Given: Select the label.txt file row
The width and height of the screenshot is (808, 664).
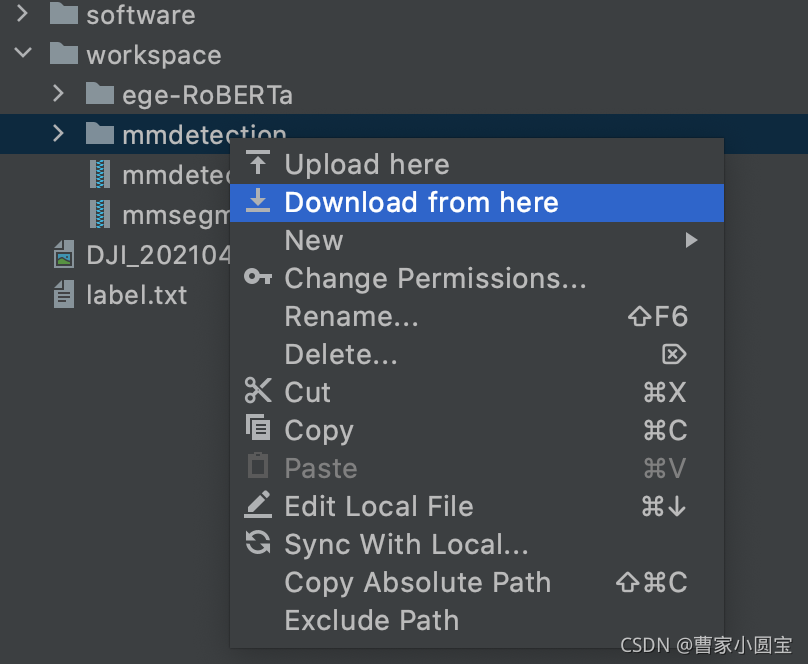Looking at the screenshot, I should [114, 295].
